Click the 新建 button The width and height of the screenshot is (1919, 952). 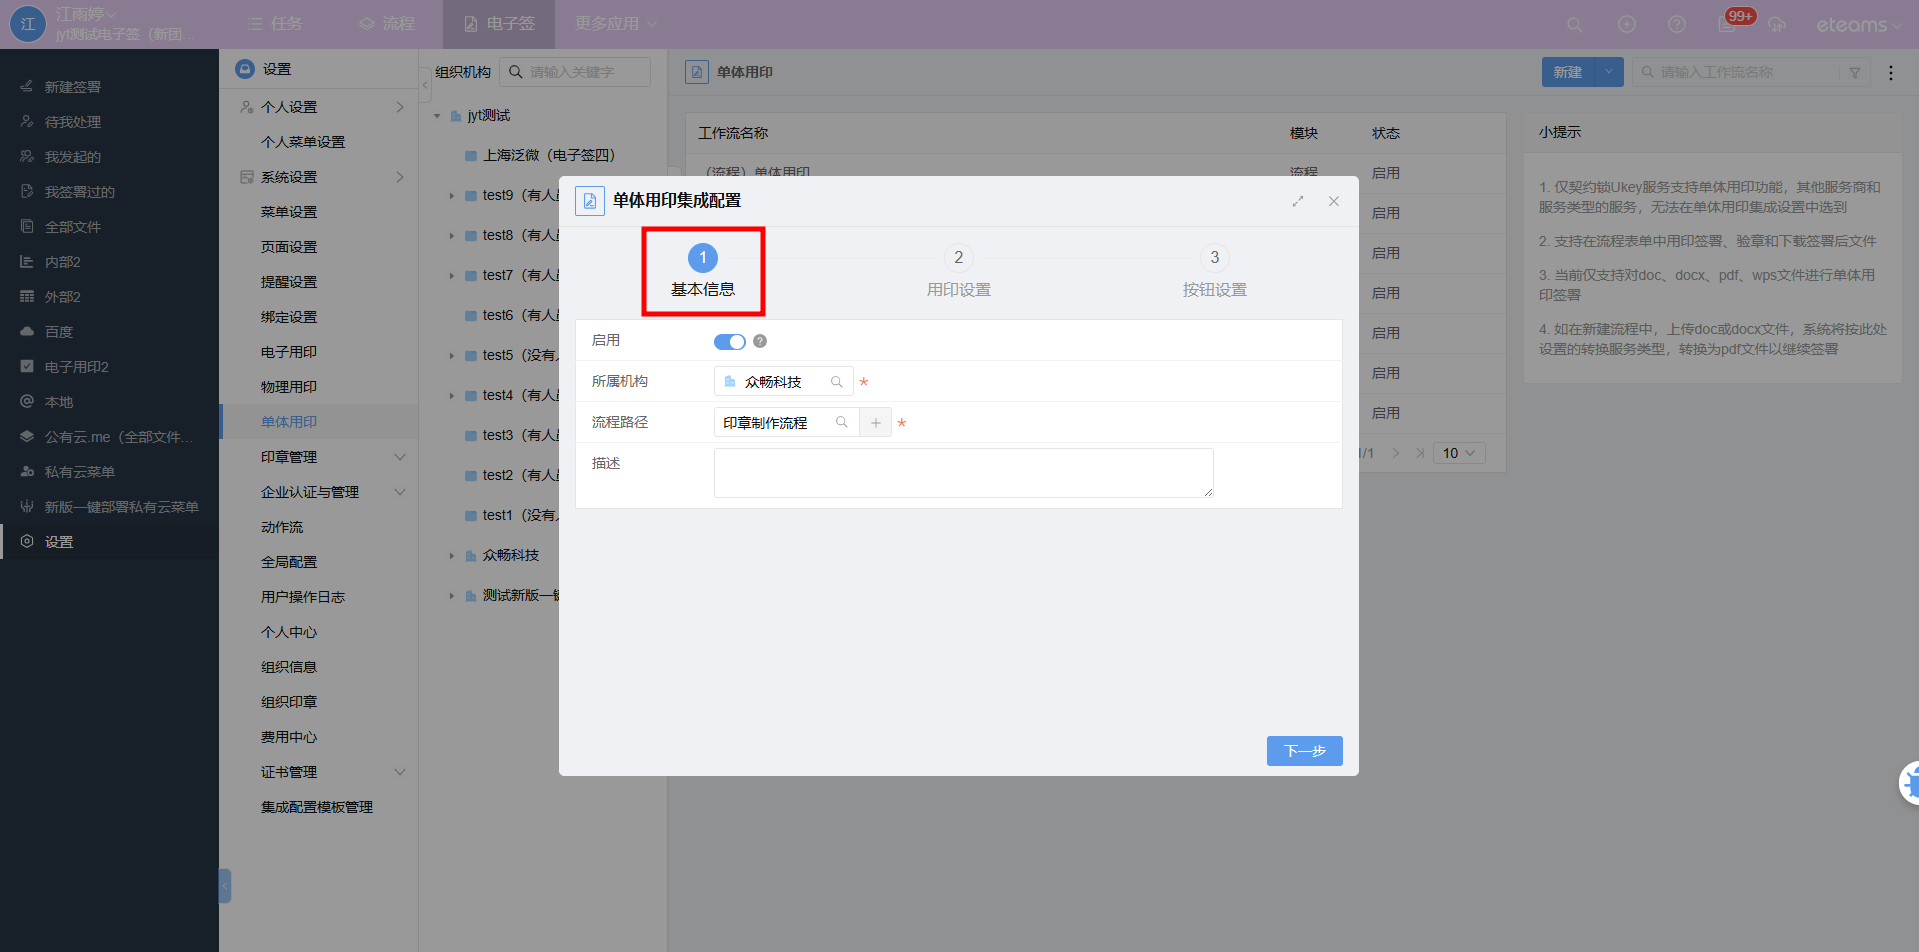tap(1567, 72)
